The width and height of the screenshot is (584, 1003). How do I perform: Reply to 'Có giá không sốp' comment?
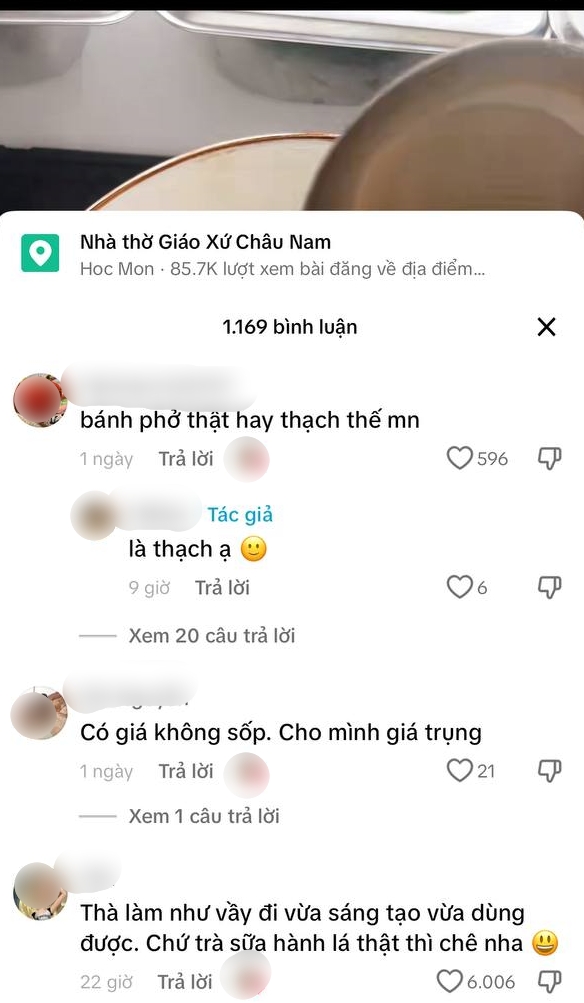185,771
